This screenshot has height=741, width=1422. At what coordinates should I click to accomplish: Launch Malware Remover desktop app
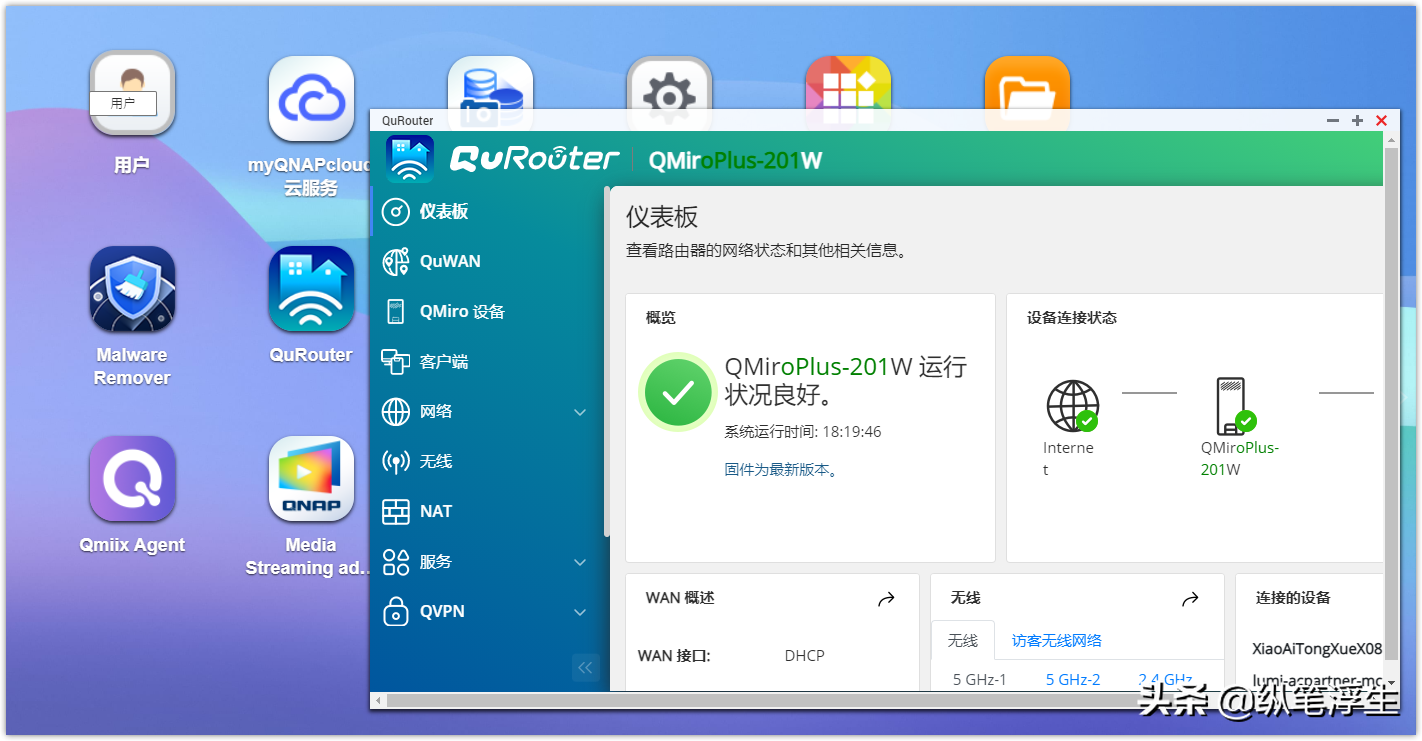pos(132,289)
